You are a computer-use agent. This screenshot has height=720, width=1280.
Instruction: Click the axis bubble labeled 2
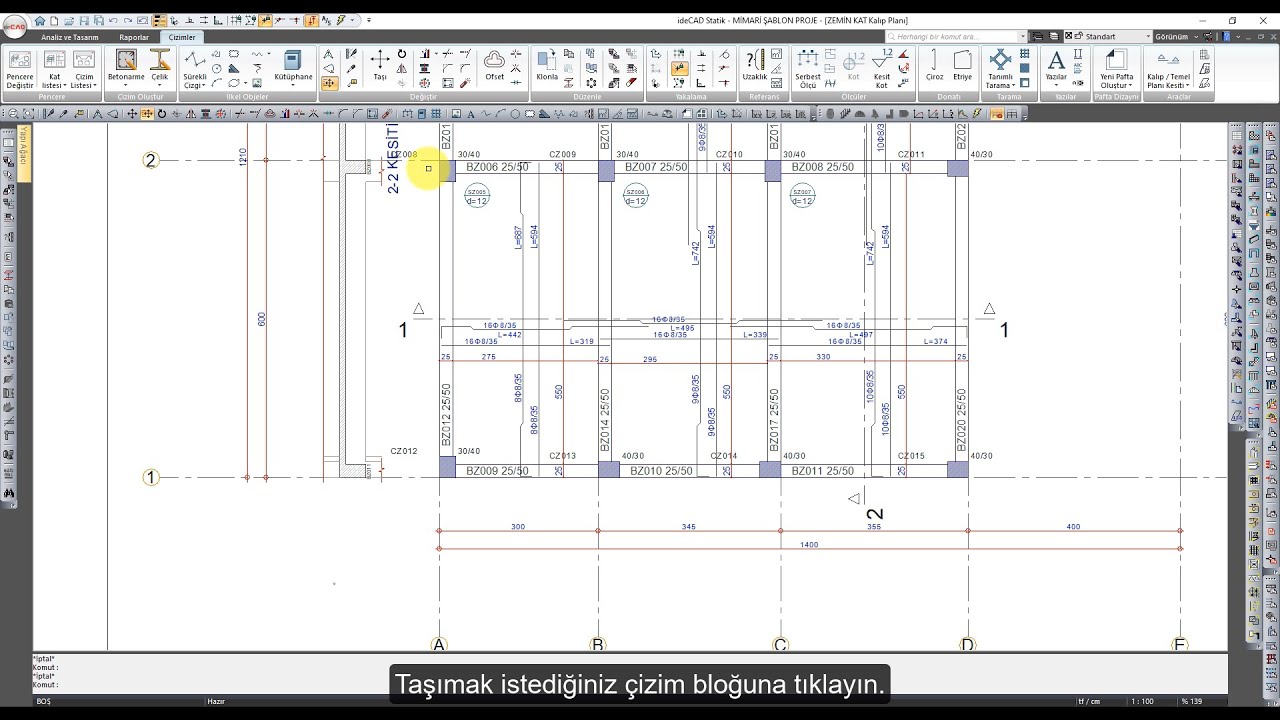(x=151, y=160)
